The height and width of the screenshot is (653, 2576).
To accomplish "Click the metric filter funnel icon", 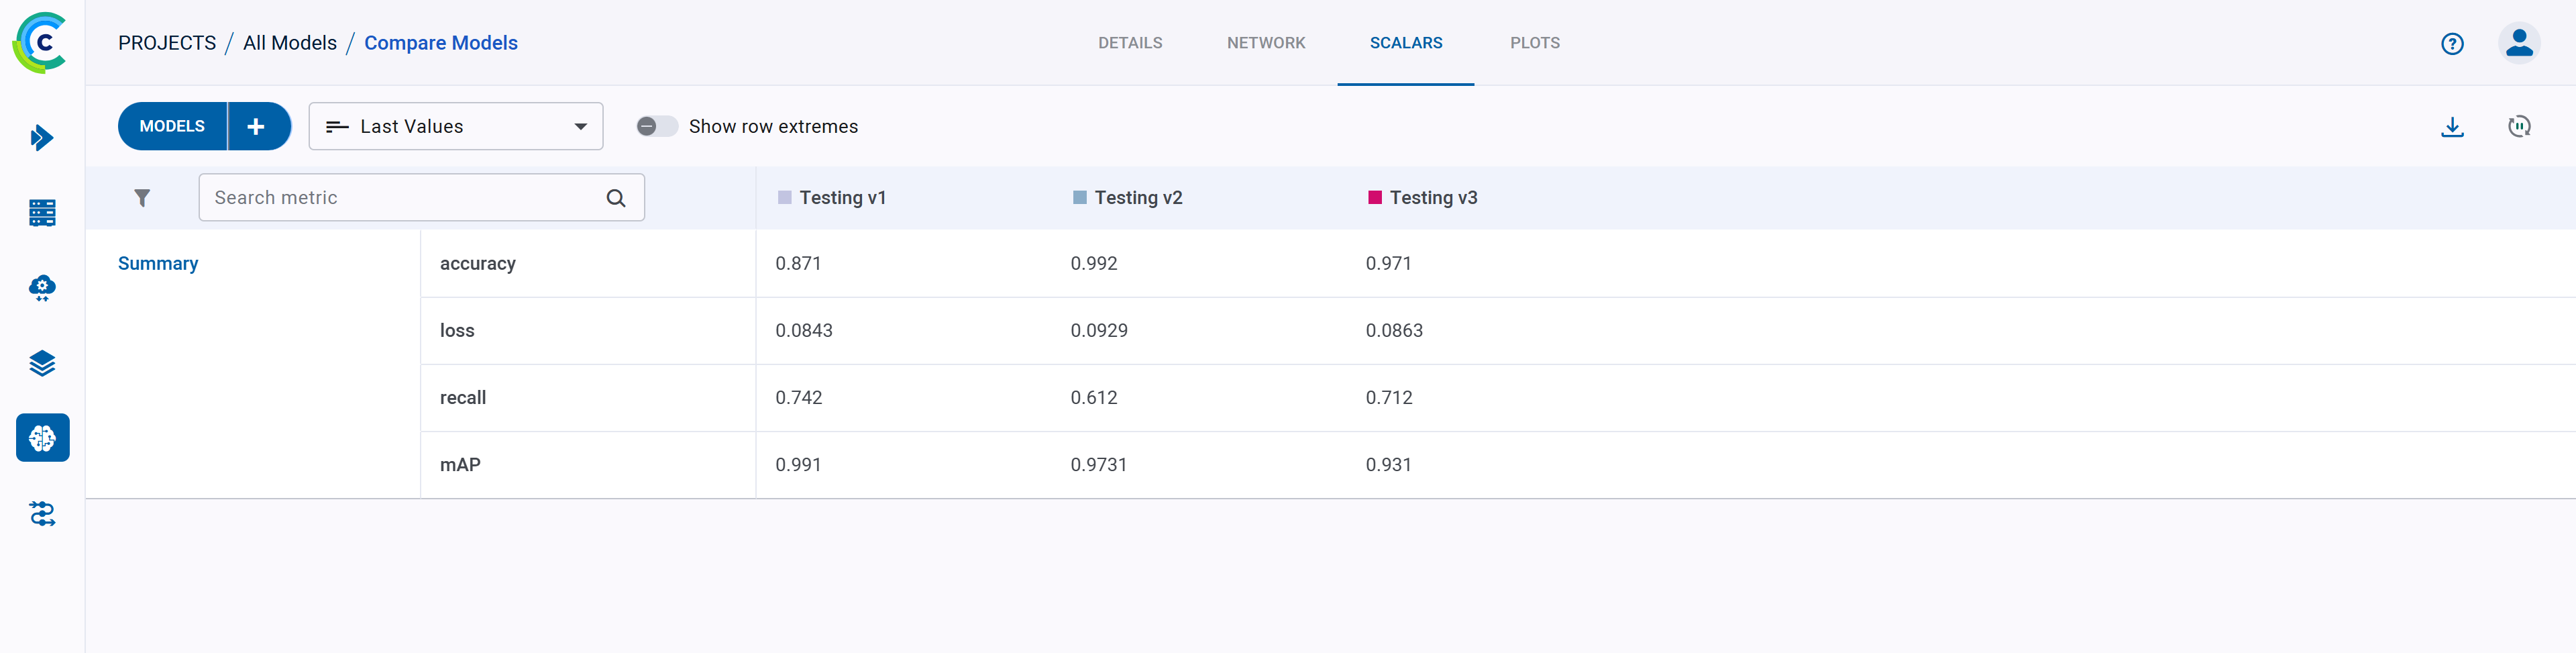I will point(142,198).
